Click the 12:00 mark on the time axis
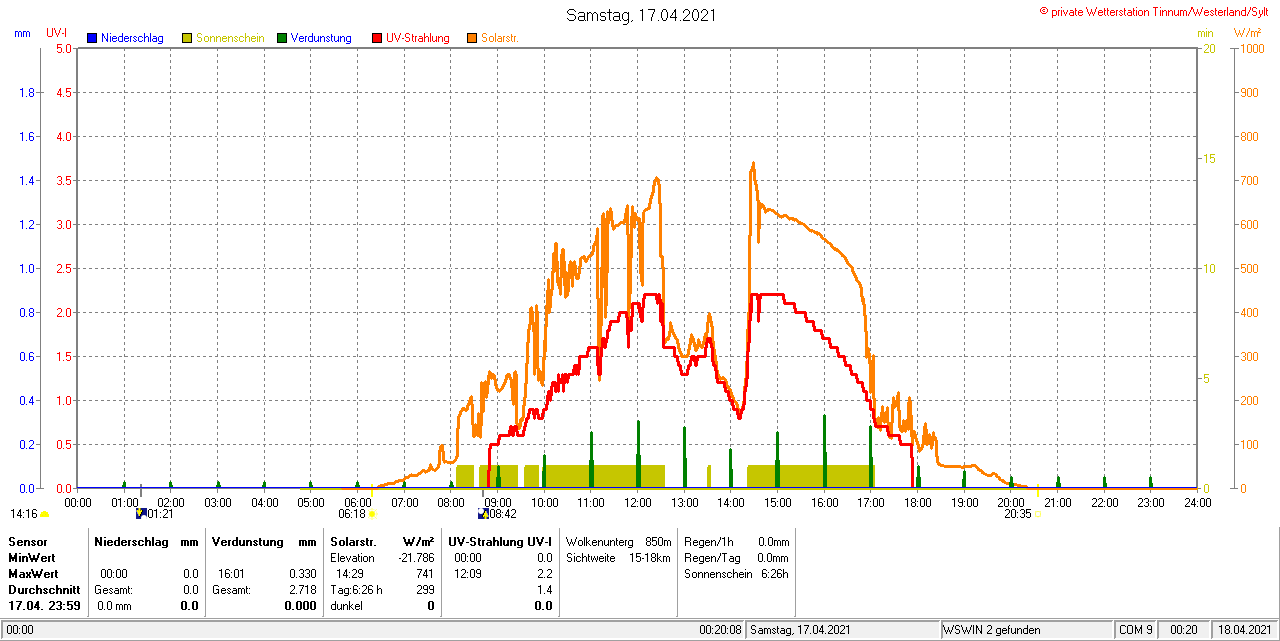The width and height of the screenshot is (1280, 641). tap(637, 502)
